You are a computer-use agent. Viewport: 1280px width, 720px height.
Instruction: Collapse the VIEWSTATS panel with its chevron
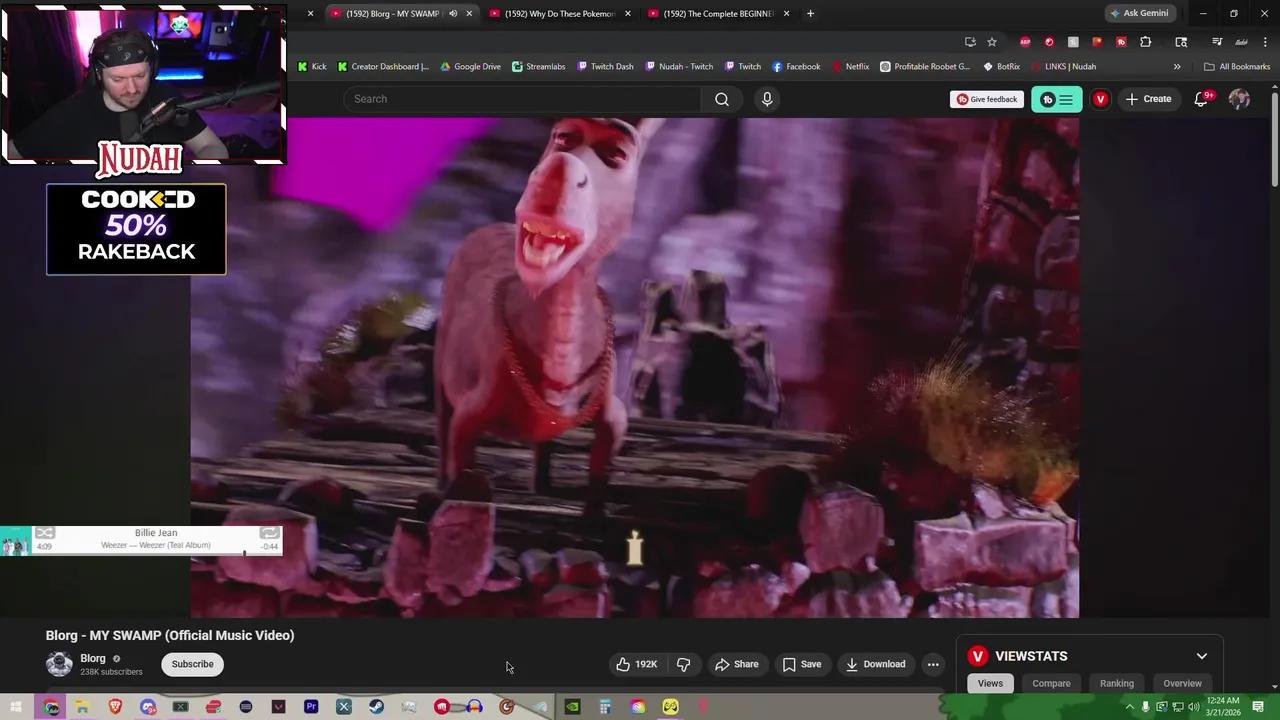click(1202, 656)
